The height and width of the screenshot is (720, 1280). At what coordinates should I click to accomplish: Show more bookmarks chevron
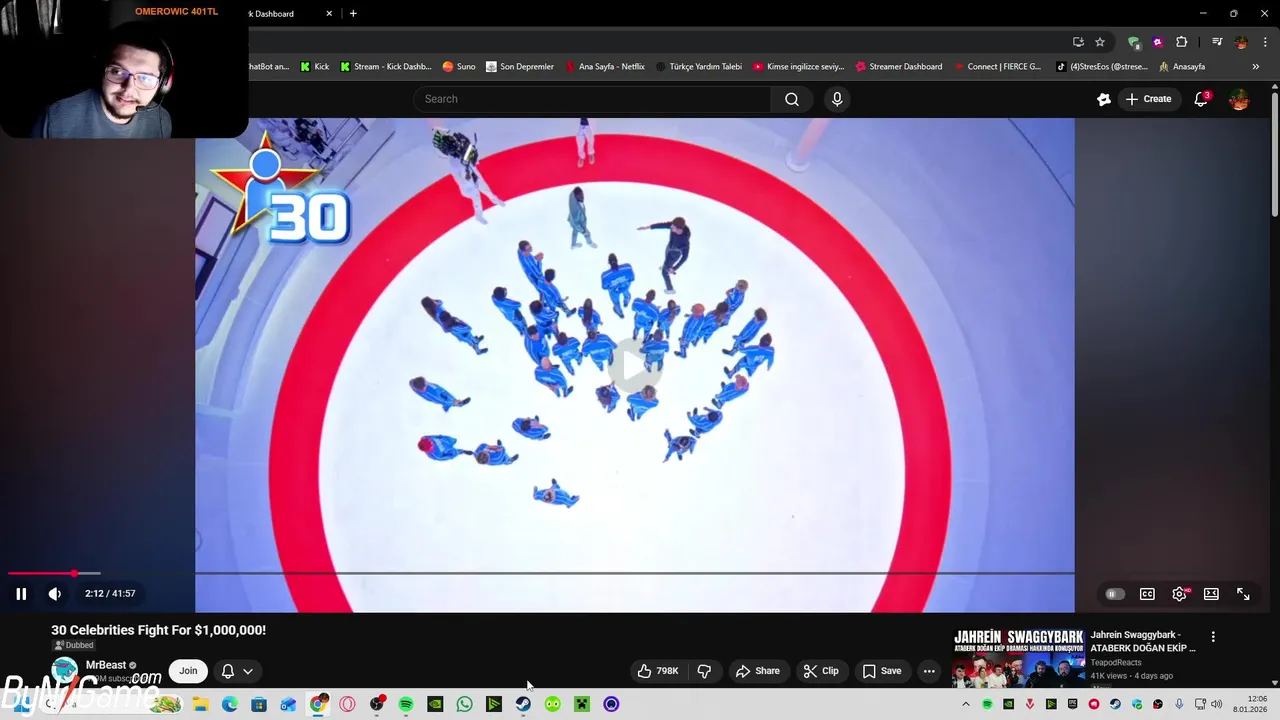click(1255, 67)
